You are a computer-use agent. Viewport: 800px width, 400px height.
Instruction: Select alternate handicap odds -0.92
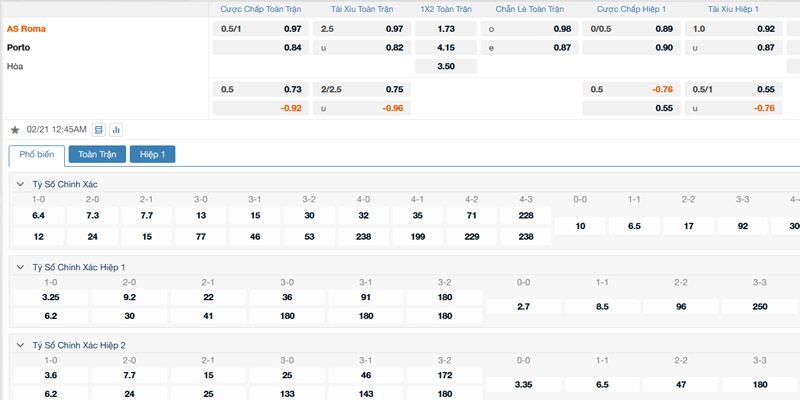coord(261,108)
